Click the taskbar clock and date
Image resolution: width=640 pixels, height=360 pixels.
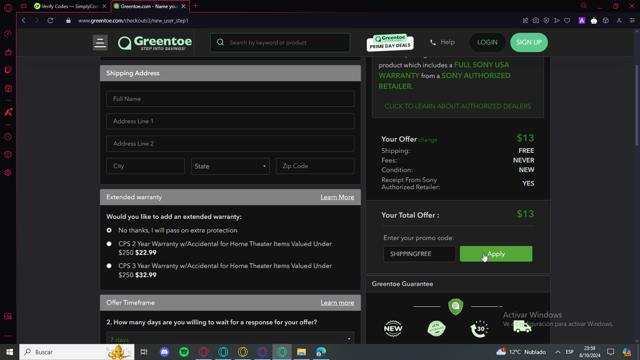[589, 352]
